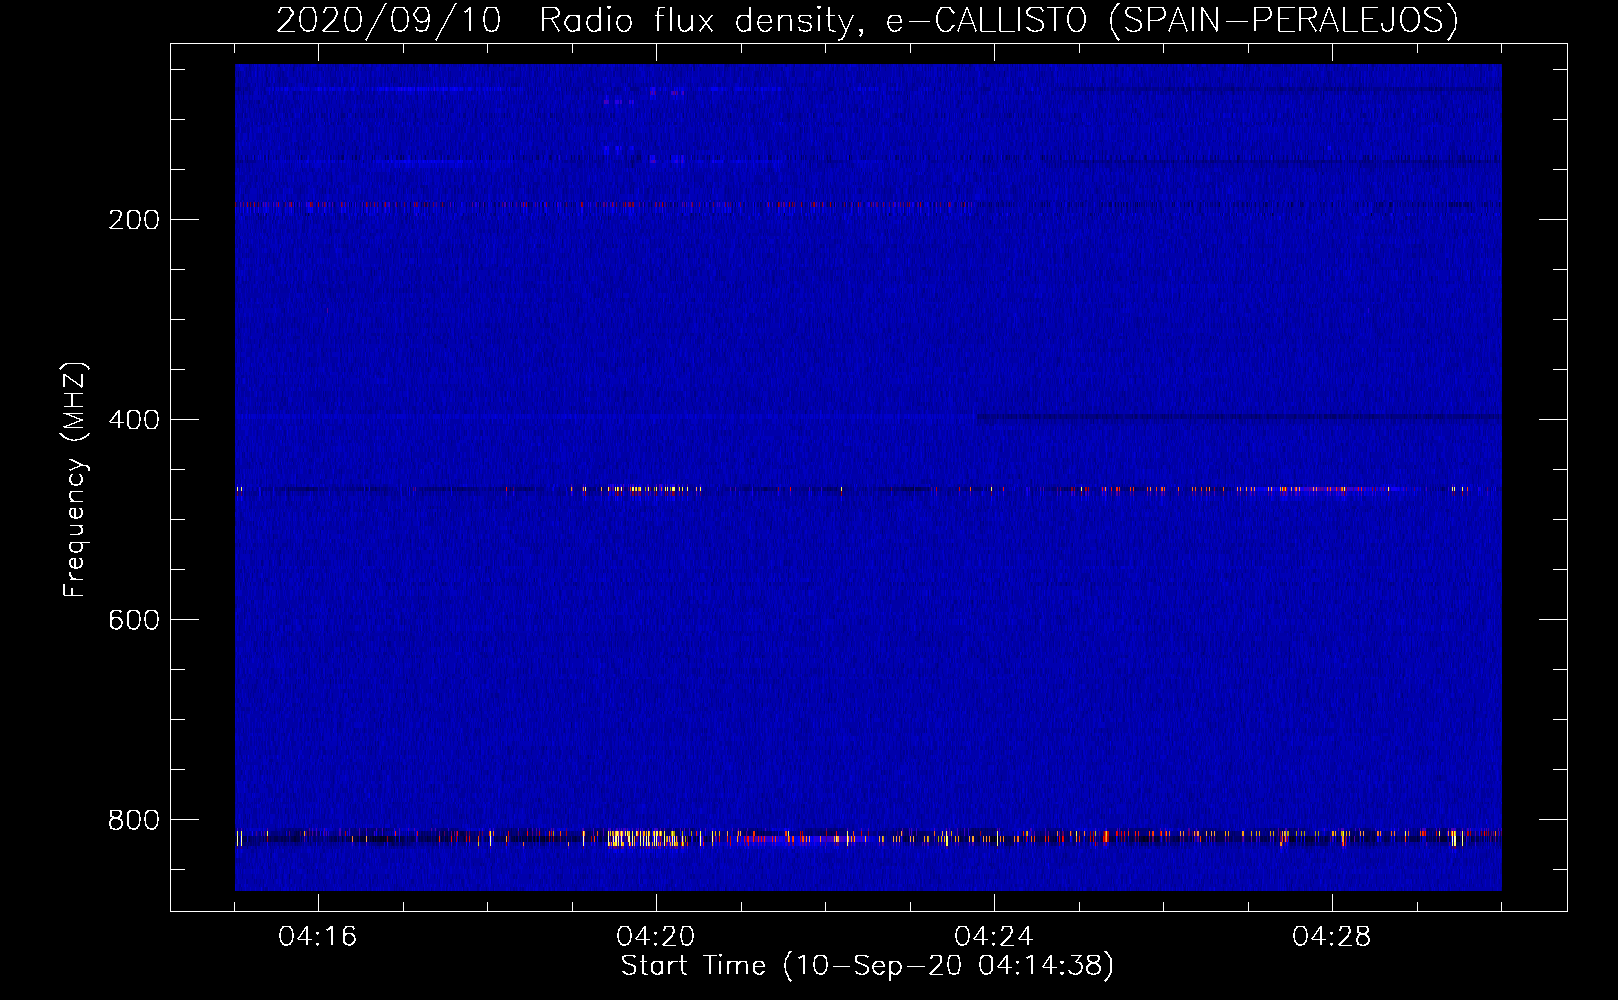
Task: Click the bright yellow burst near 04:20 at 820 MHz
Action: click(x=647, y=838)
